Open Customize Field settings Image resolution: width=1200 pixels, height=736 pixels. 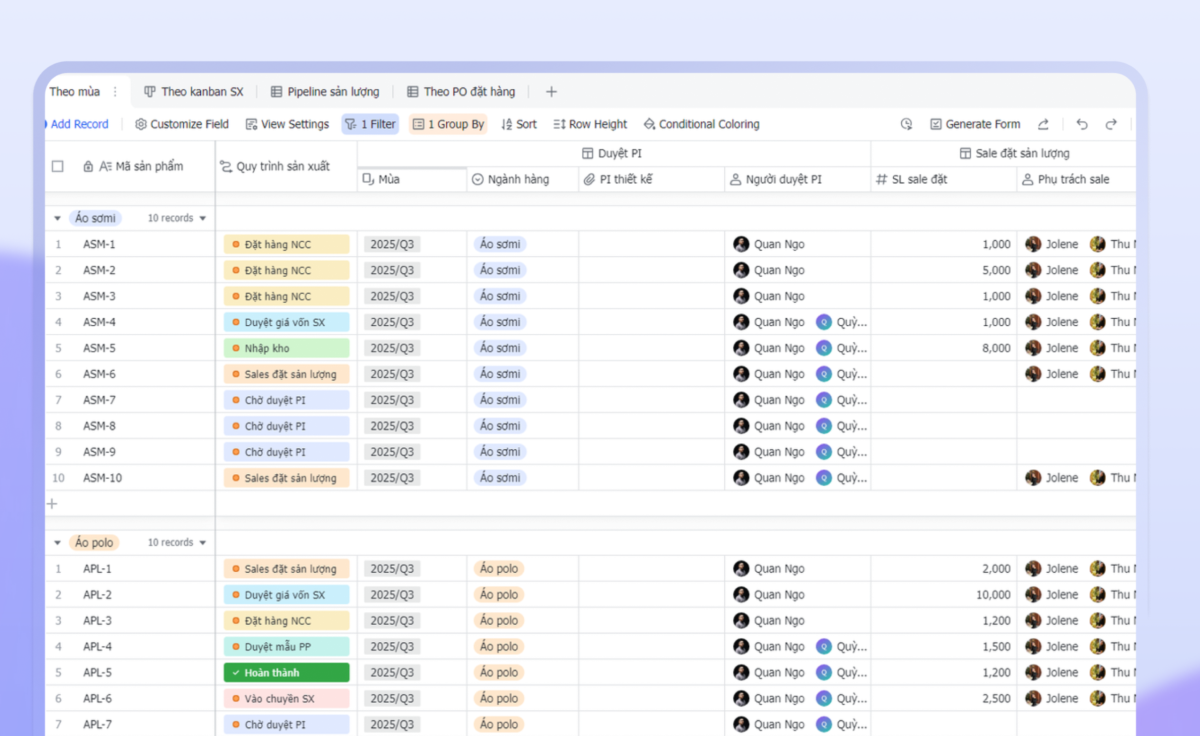[x=182, y=124]
